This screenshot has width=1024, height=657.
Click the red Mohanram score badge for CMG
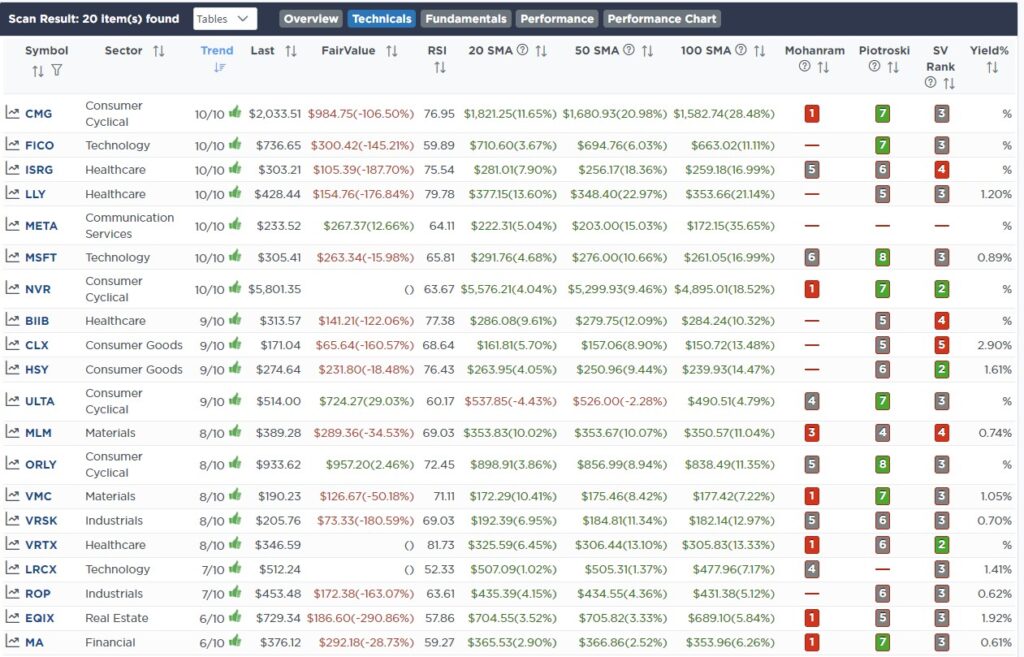pyautogui.click(x=812, y=114)
